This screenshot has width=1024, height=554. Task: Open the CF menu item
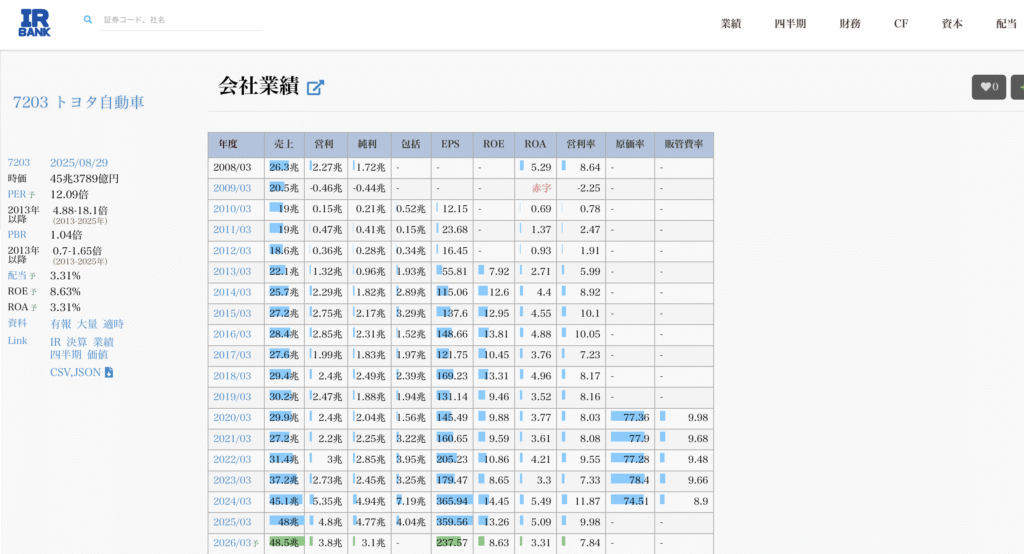(901, 24)
